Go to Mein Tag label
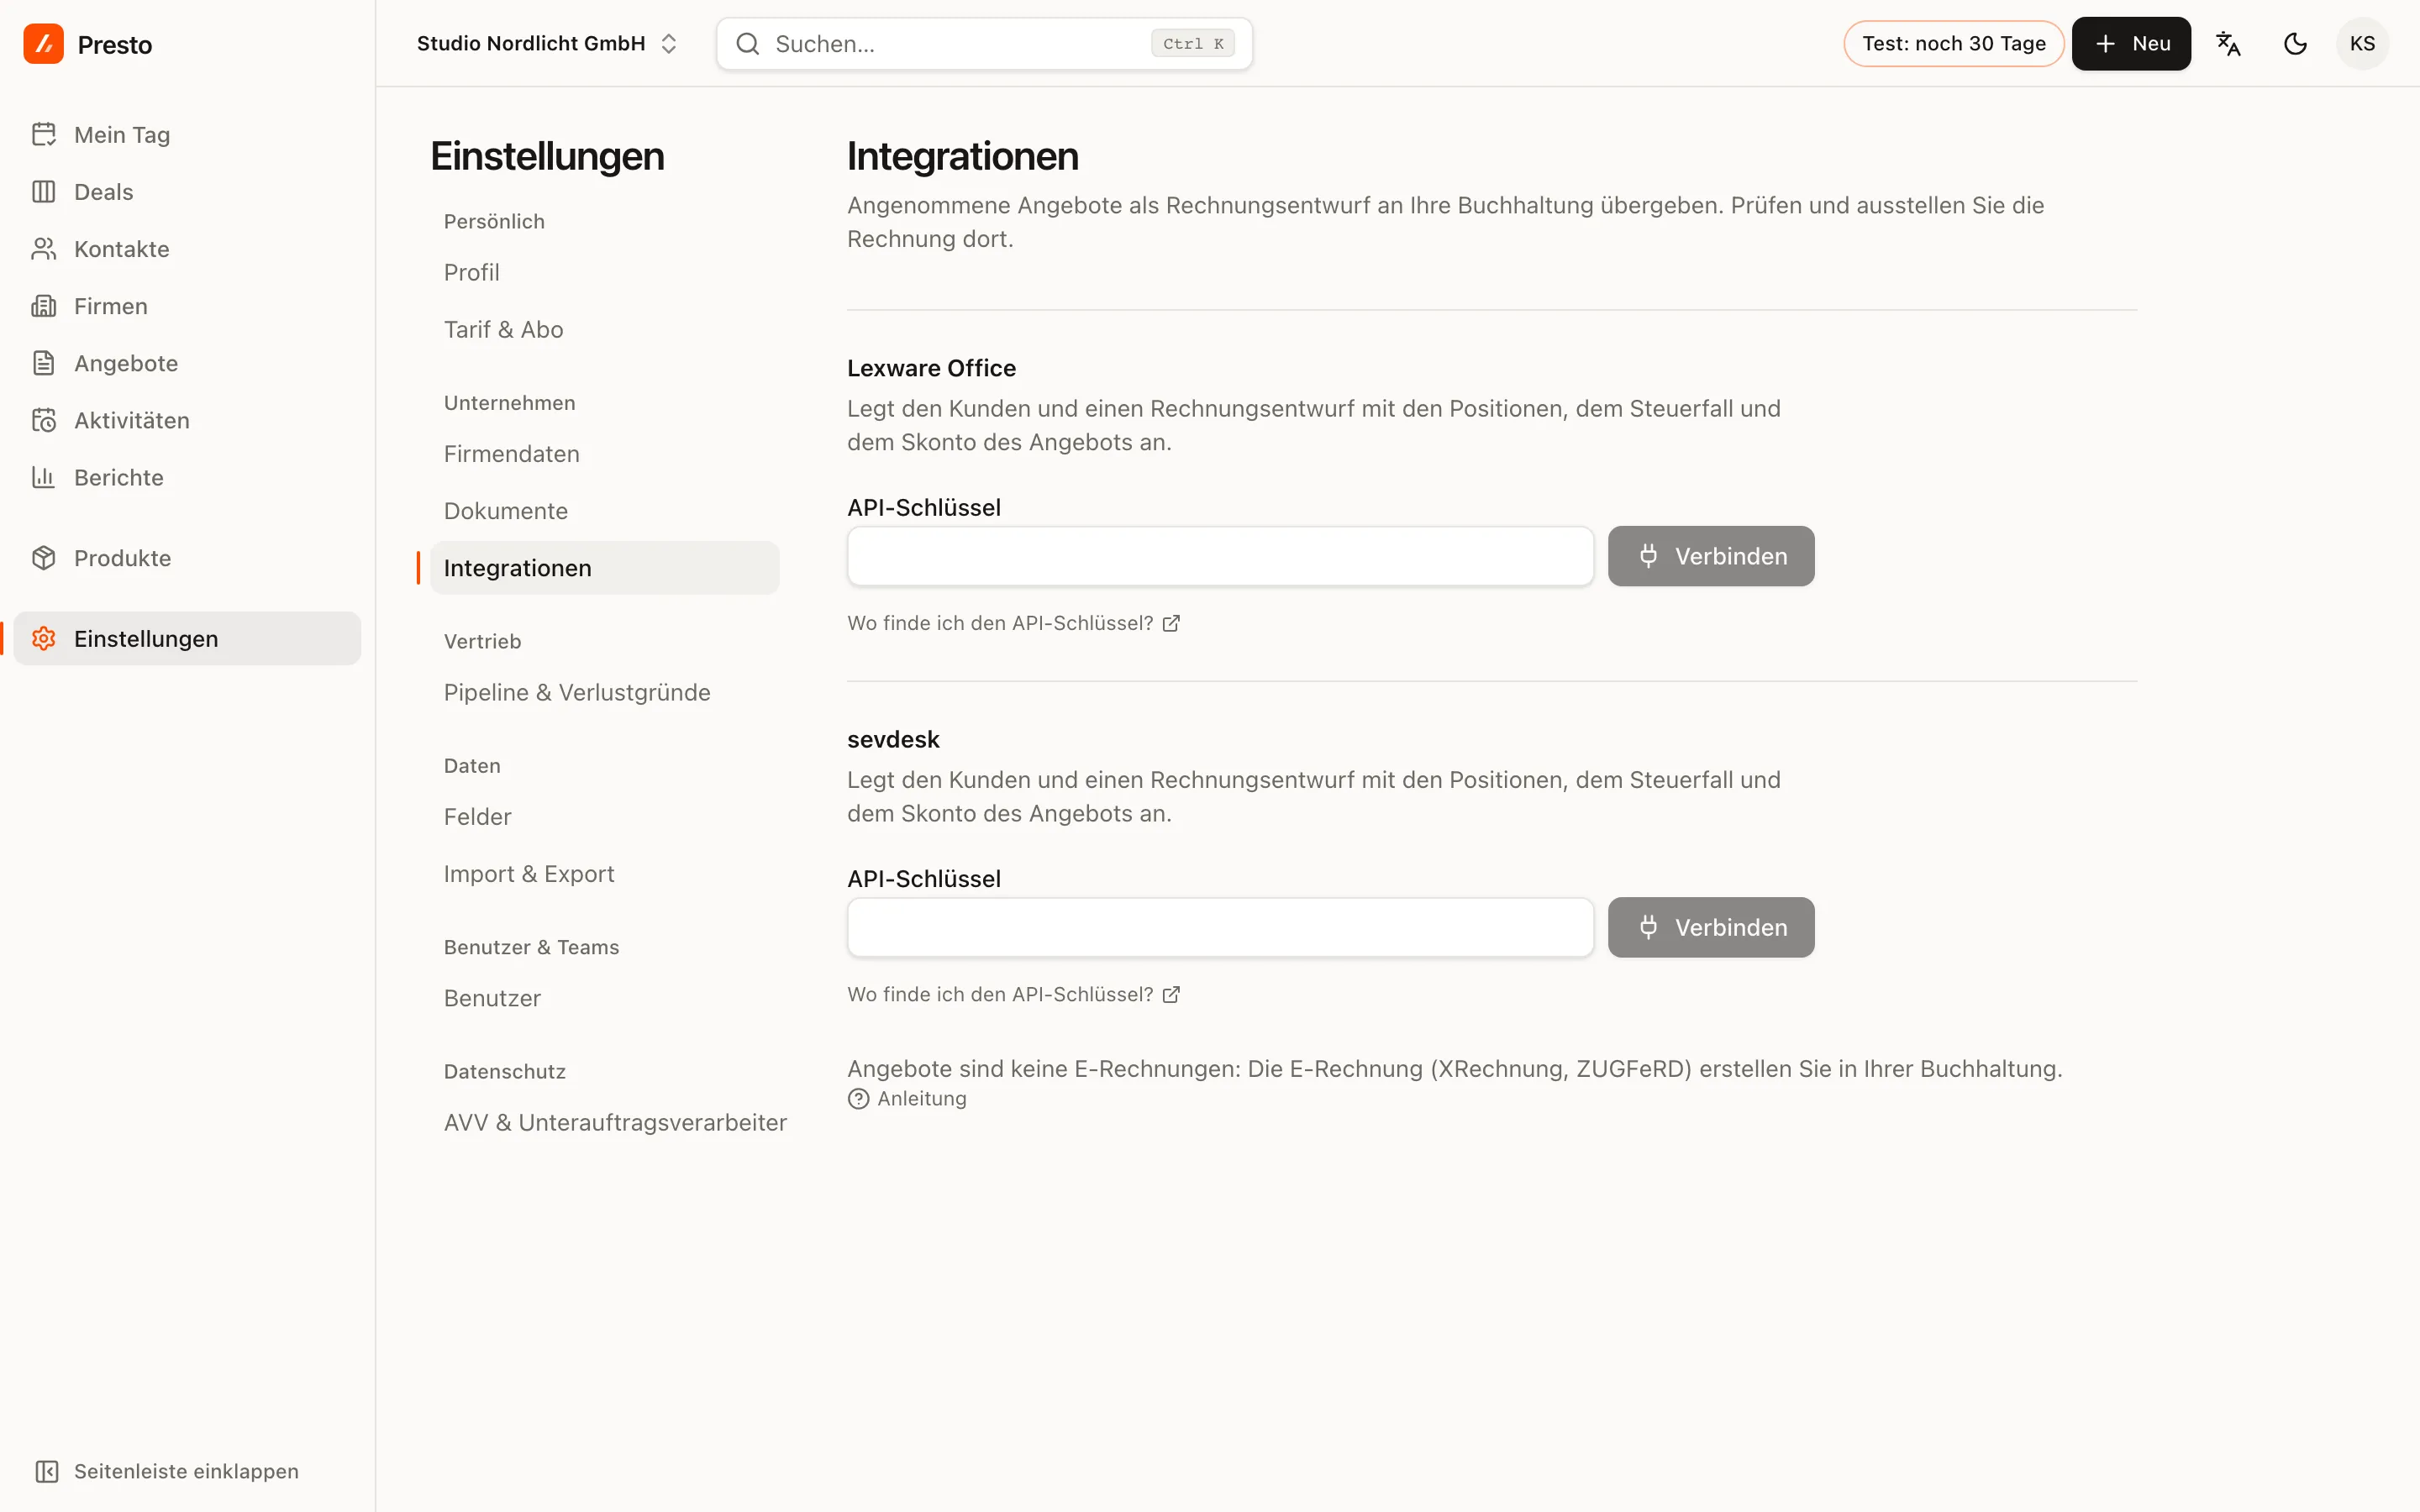2420x1512 pixels. point(122,134)
